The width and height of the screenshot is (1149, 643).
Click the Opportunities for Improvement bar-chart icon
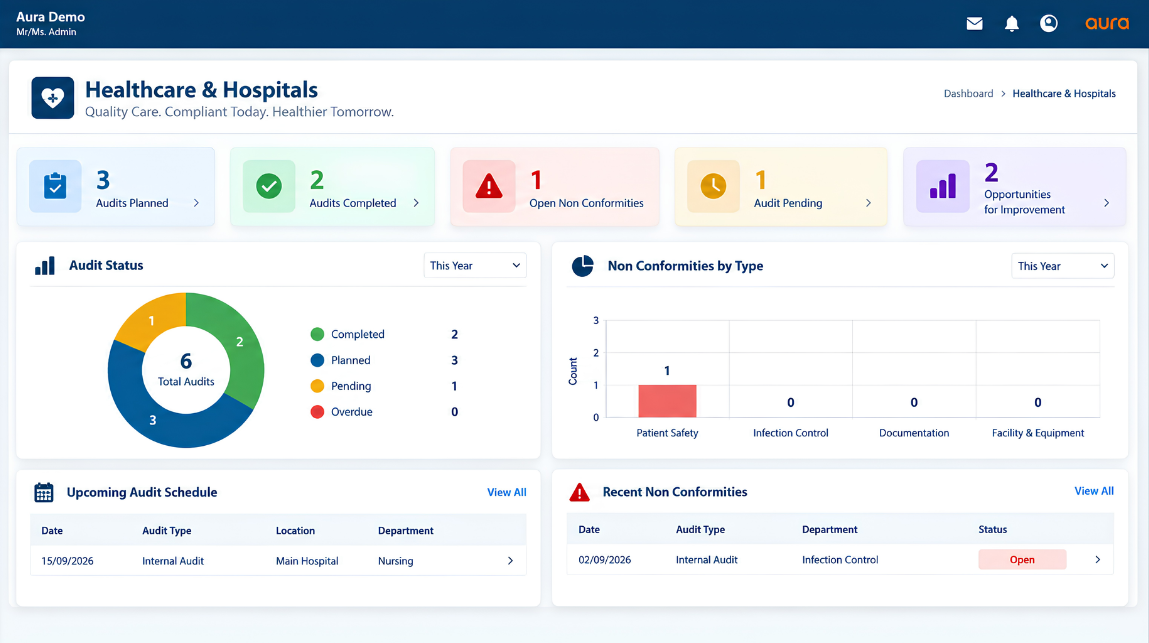click(943, 186)
